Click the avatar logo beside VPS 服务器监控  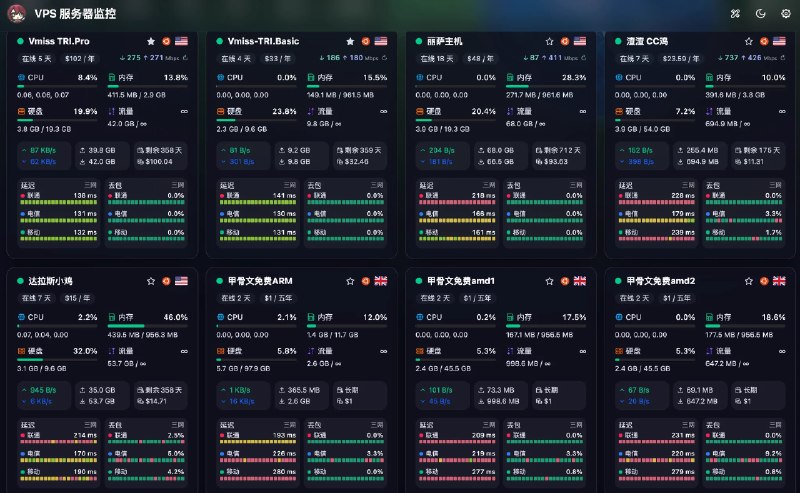point(17,14)
